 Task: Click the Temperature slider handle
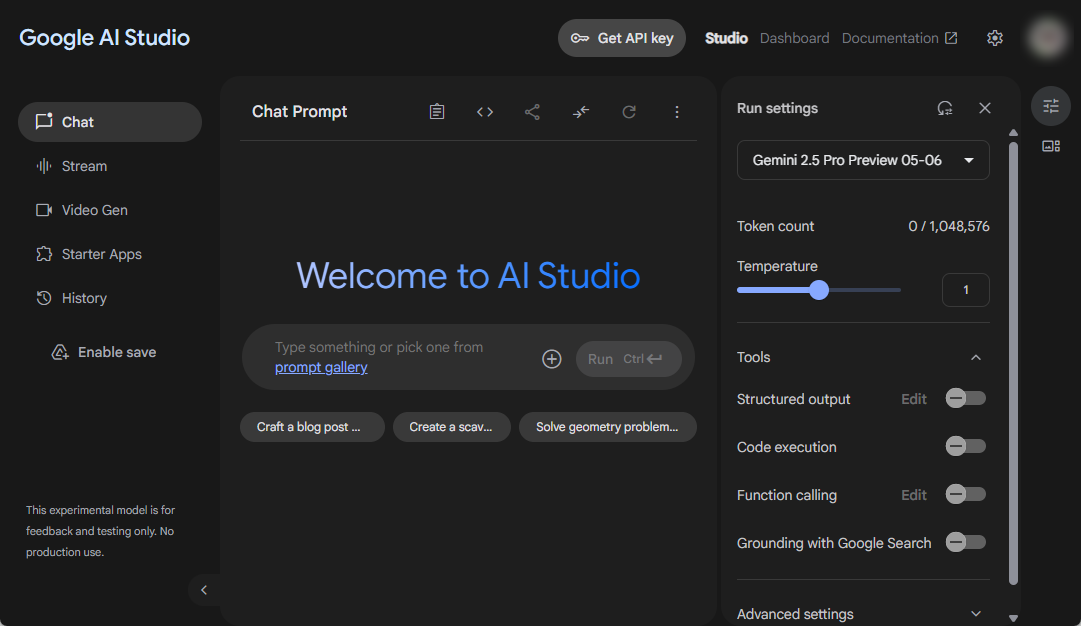(x=819, y=290)
